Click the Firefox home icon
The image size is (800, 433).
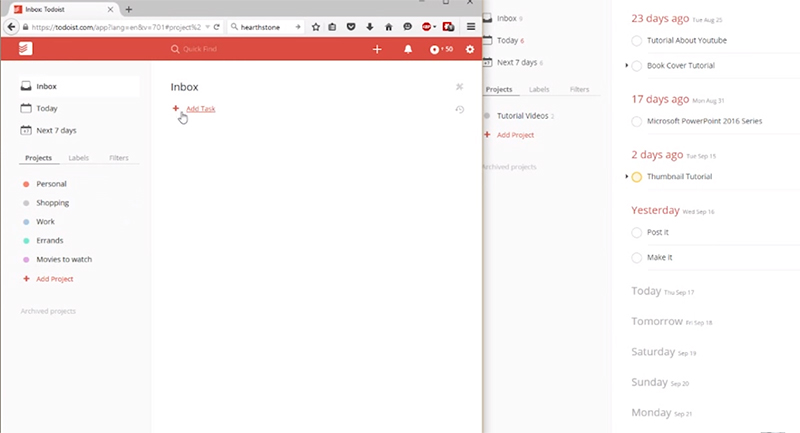(389, 26)
